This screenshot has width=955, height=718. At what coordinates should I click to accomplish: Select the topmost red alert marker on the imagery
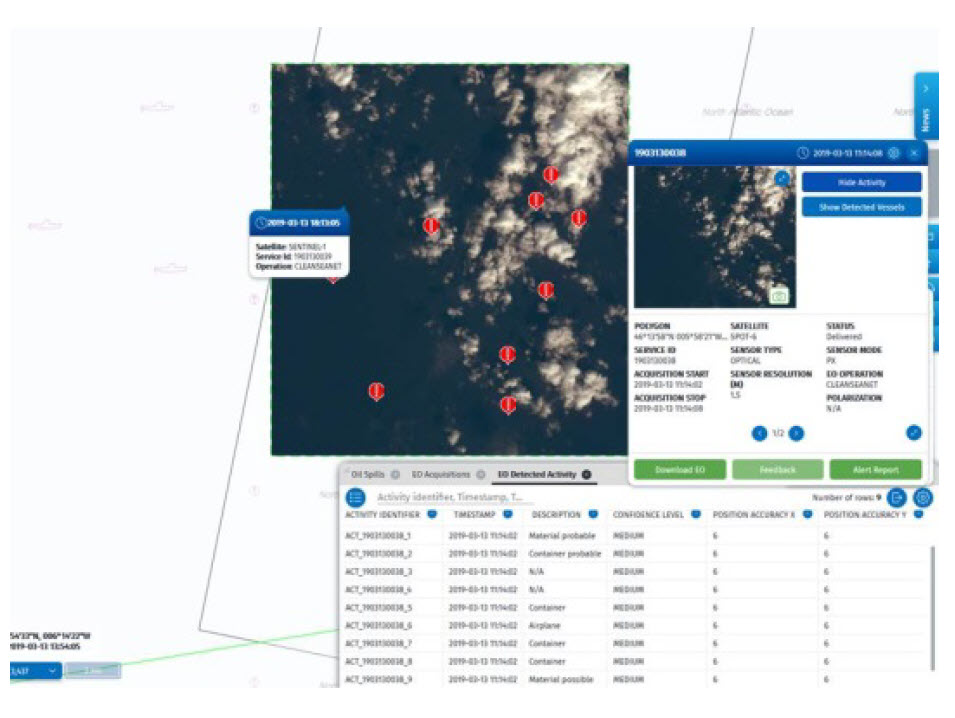click(551, 175)
